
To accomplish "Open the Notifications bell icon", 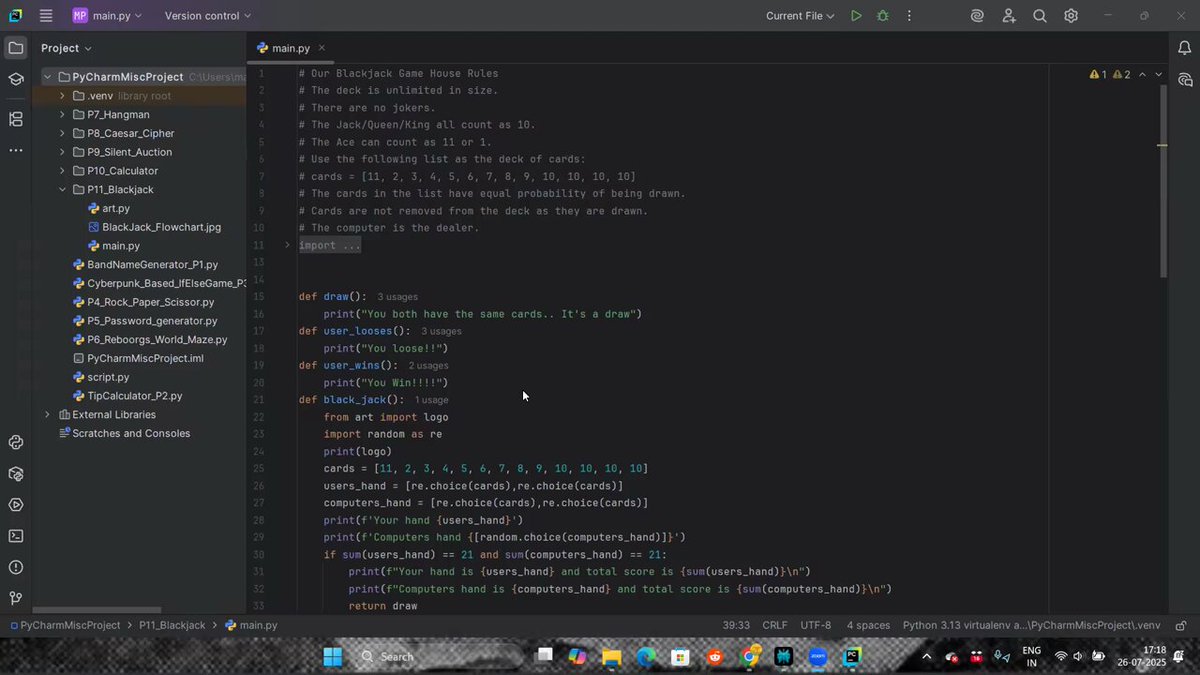I will pos(1185,48).
